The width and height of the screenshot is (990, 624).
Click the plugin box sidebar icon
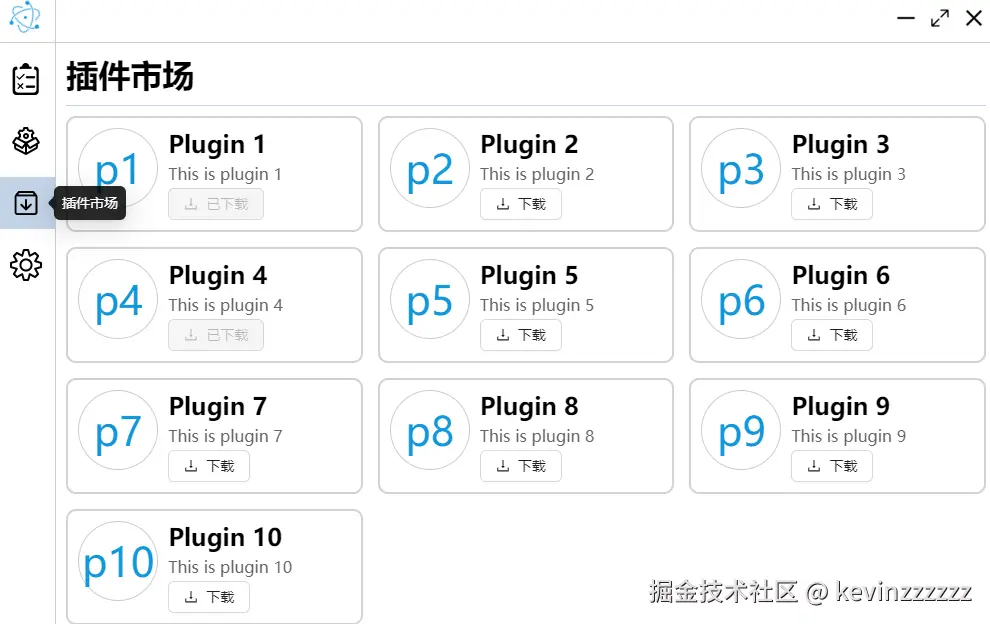(26, 141)
